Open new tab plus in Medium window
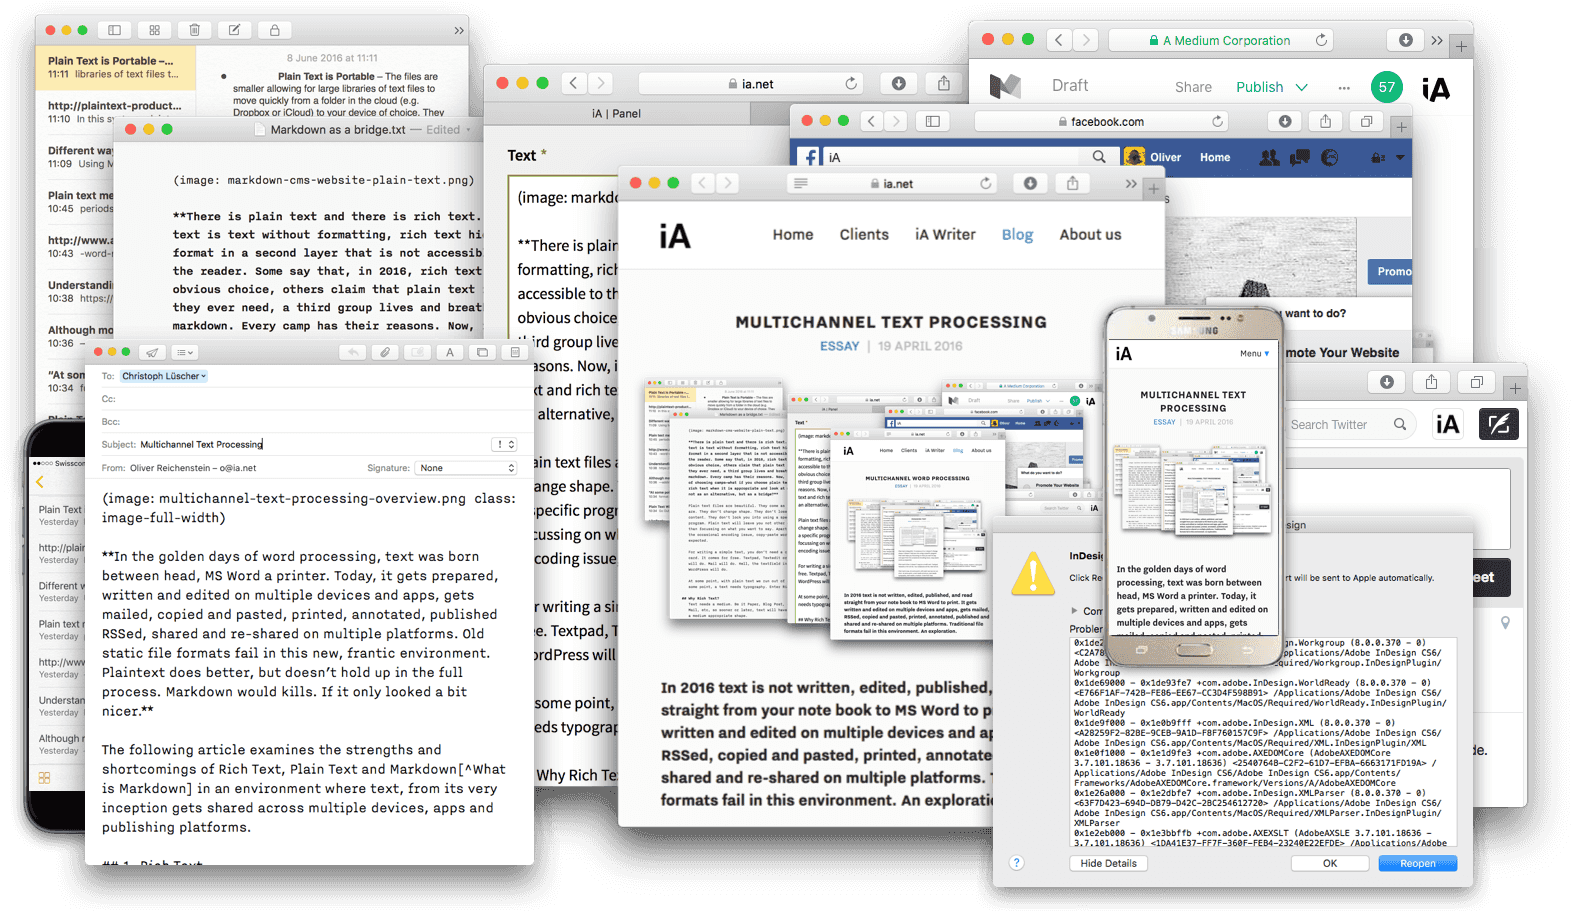Image resolution: width=1571 pixels, height=911 pixels. tap(1462, 46)
